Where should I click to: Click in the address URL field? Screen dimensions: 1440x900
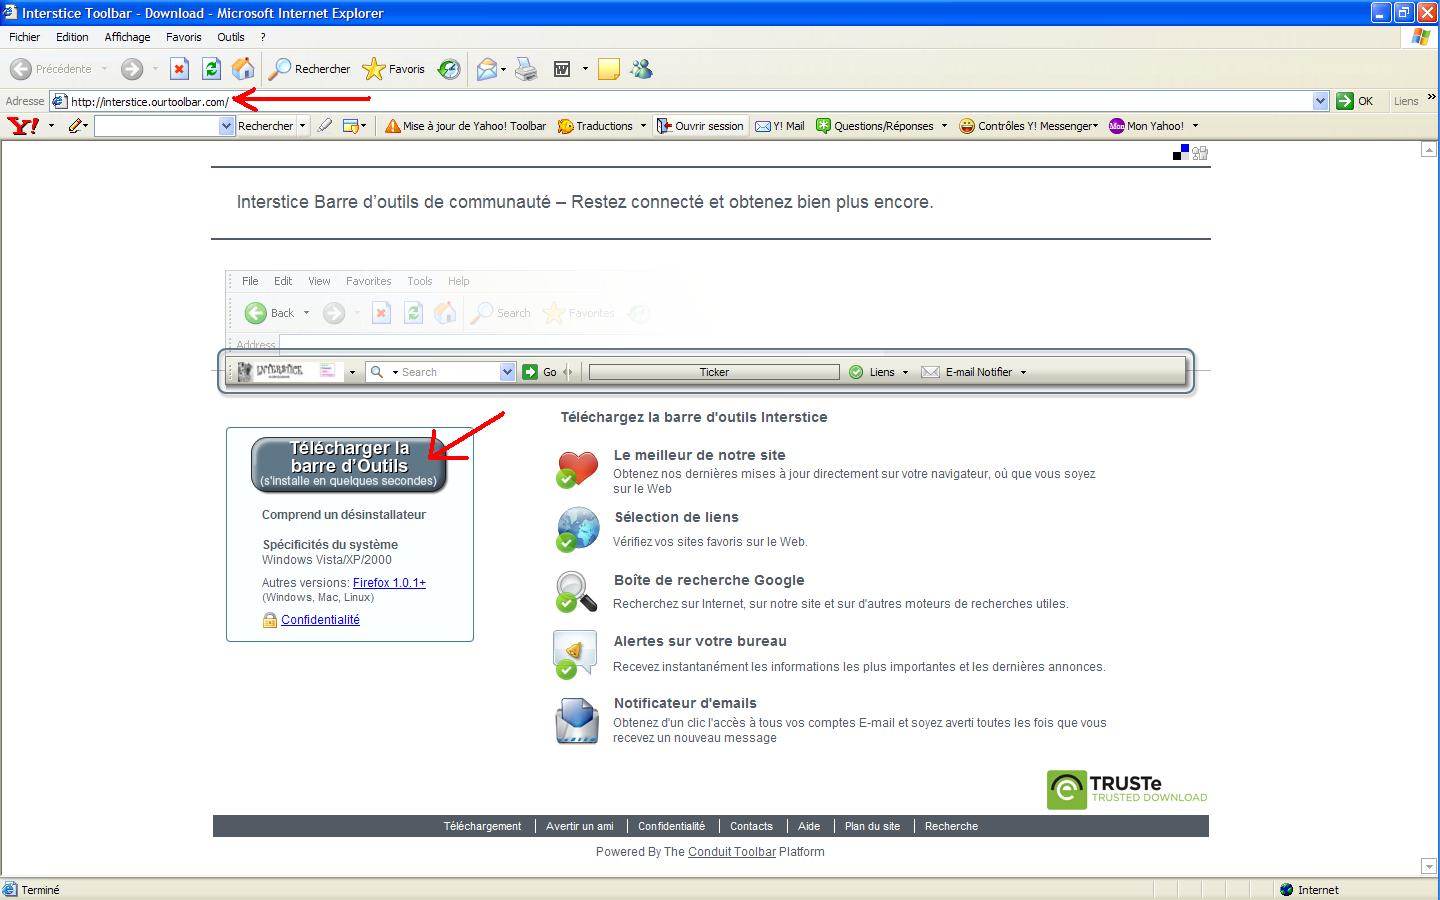[690, 101]
